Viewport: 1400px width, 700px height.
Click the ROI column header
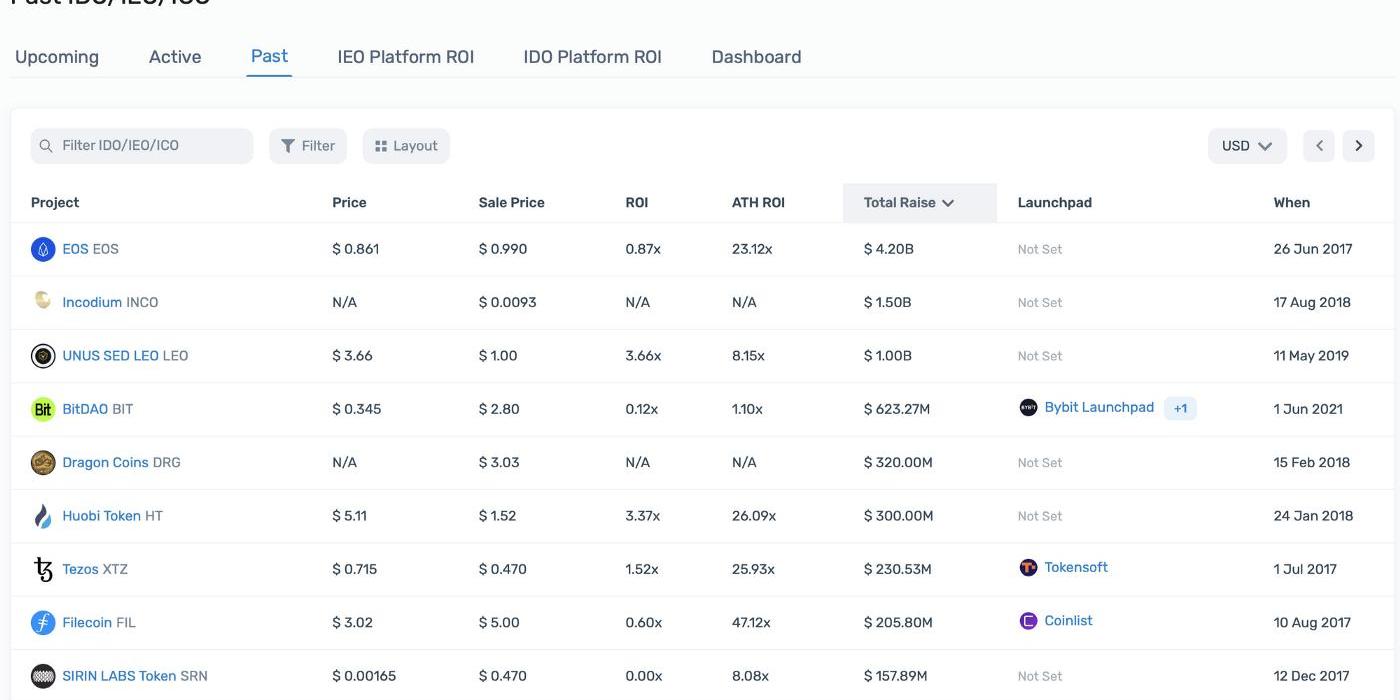pos(637,203)
